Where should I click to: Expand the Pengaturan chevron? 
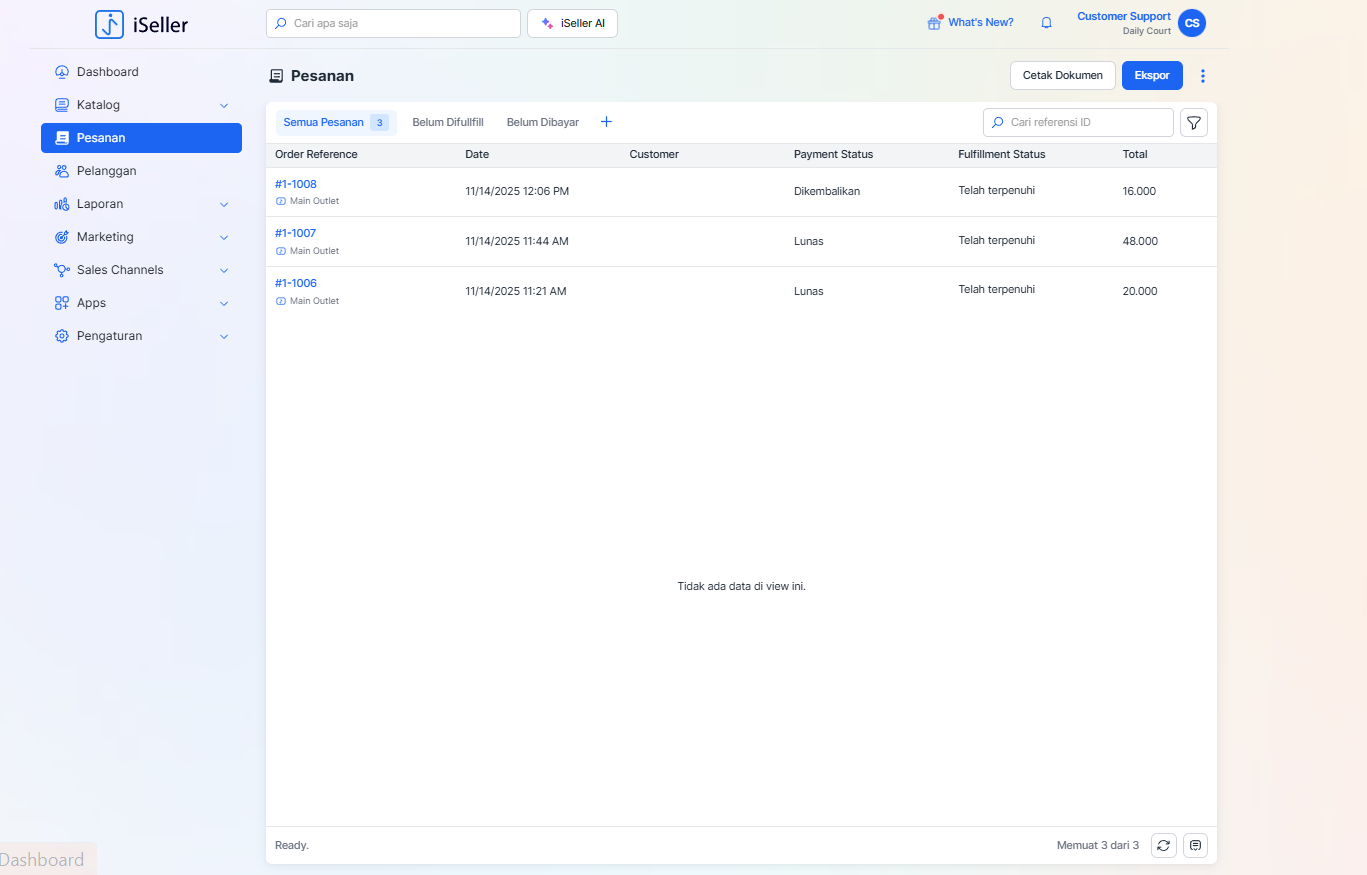224,336
